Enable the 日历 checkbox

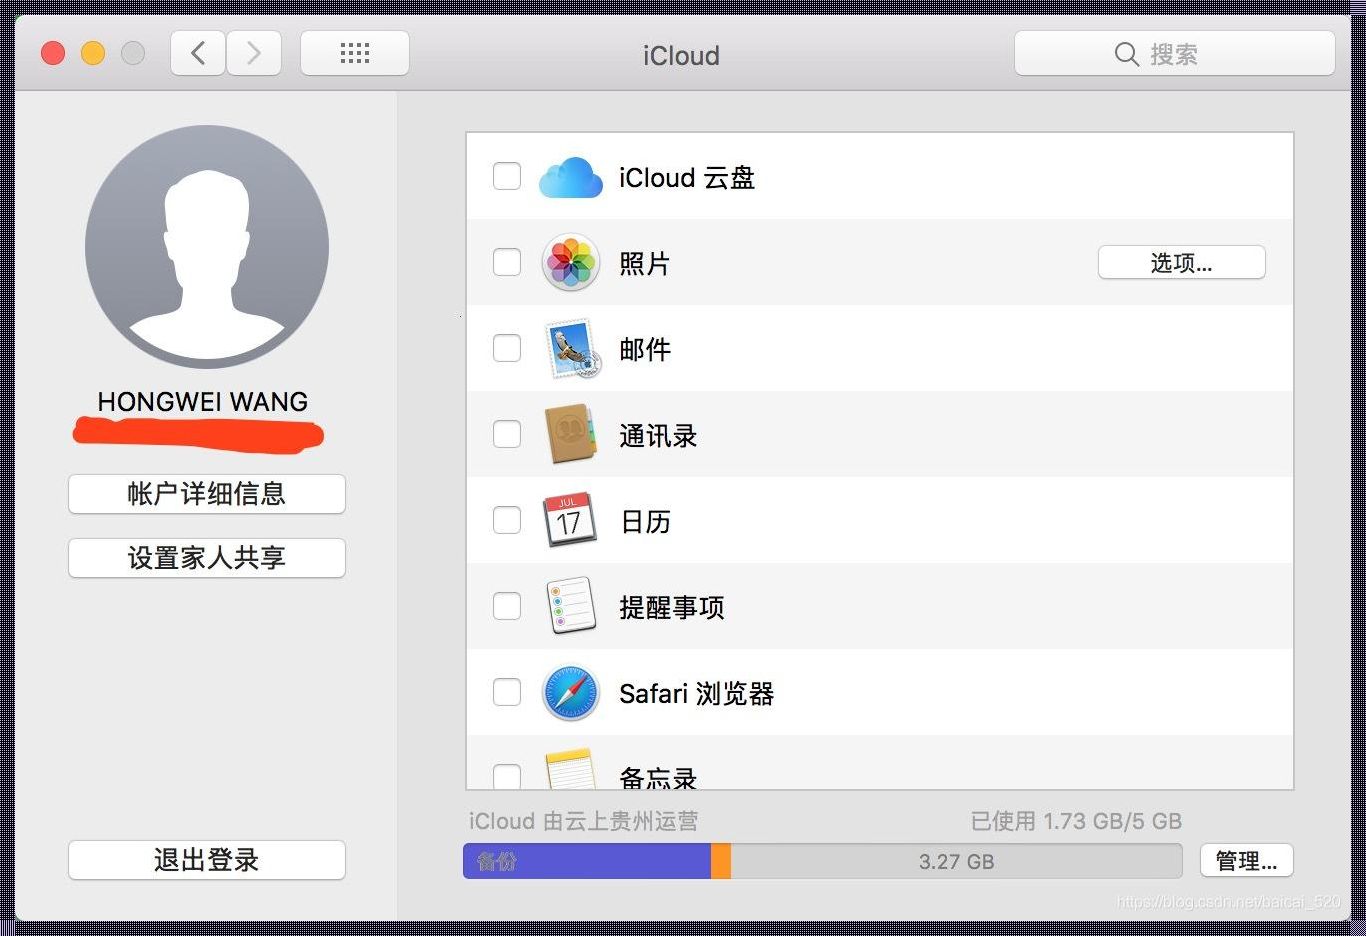click(507, 521)
